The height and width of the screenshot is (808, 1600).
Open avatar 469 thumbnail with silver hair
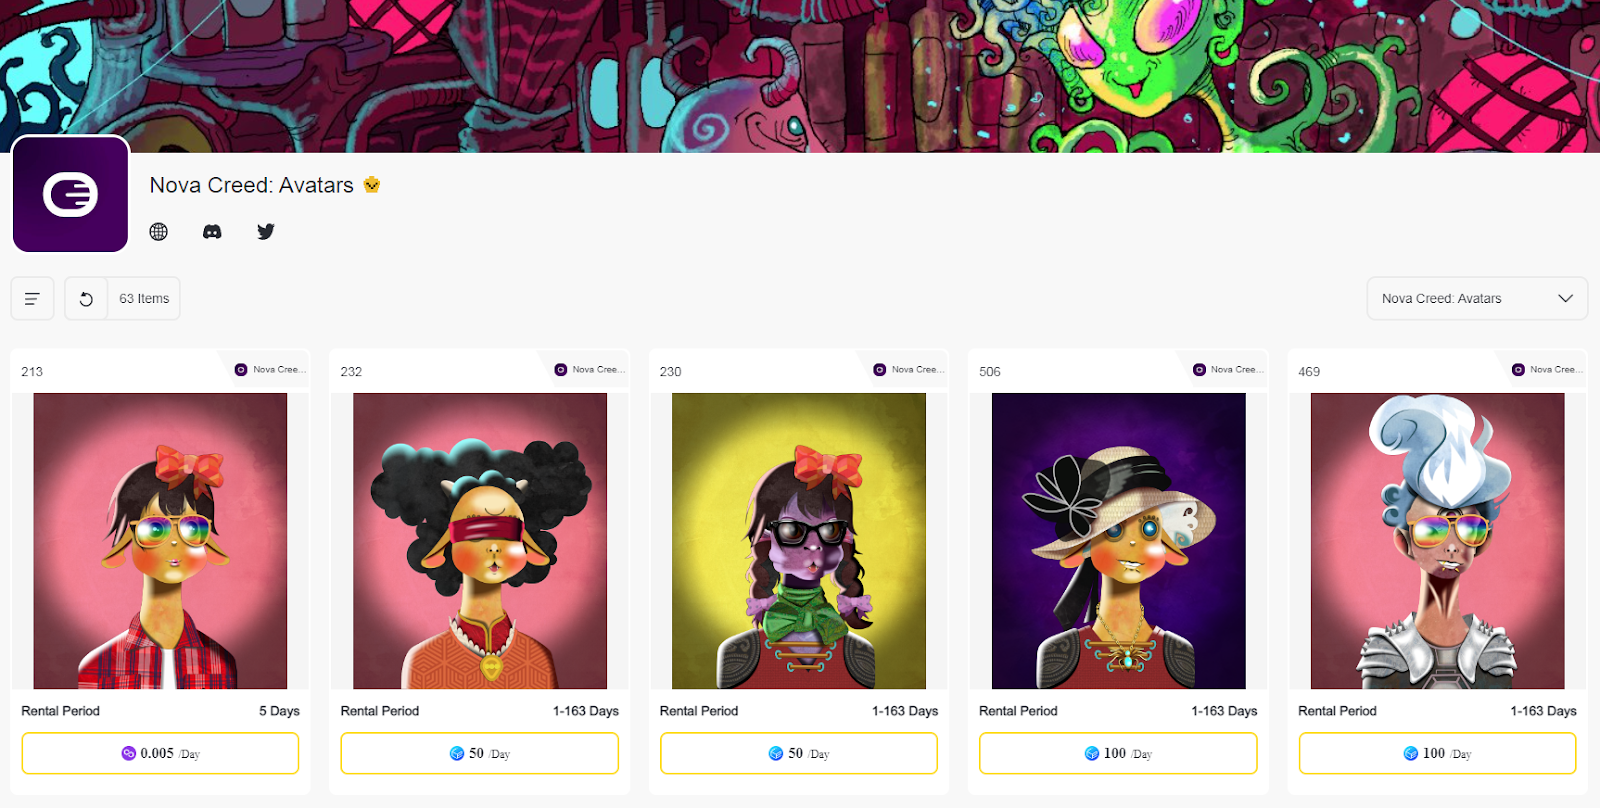coord(1437,541)
